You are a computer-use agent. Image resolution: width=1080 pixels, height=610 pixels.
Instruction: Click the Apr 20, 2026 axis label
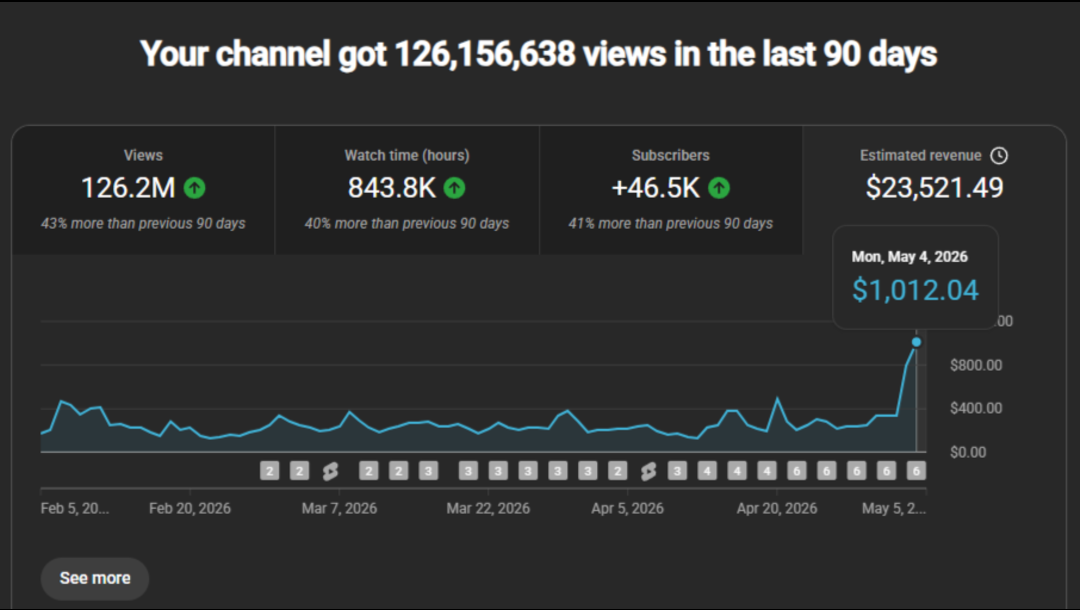point(777,509)
